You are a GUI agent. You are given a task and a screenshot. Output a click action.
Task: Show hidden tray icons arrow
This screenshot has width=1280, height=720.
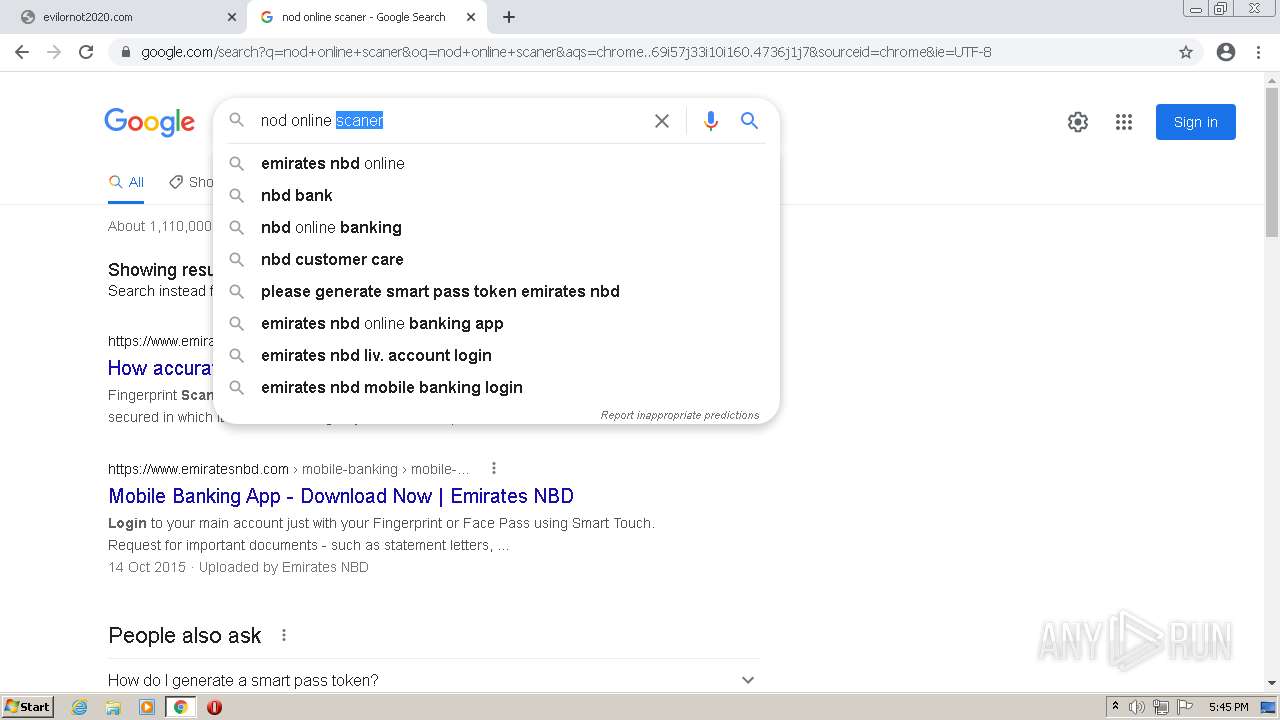pyautogui.click(x=1116, y=707)
